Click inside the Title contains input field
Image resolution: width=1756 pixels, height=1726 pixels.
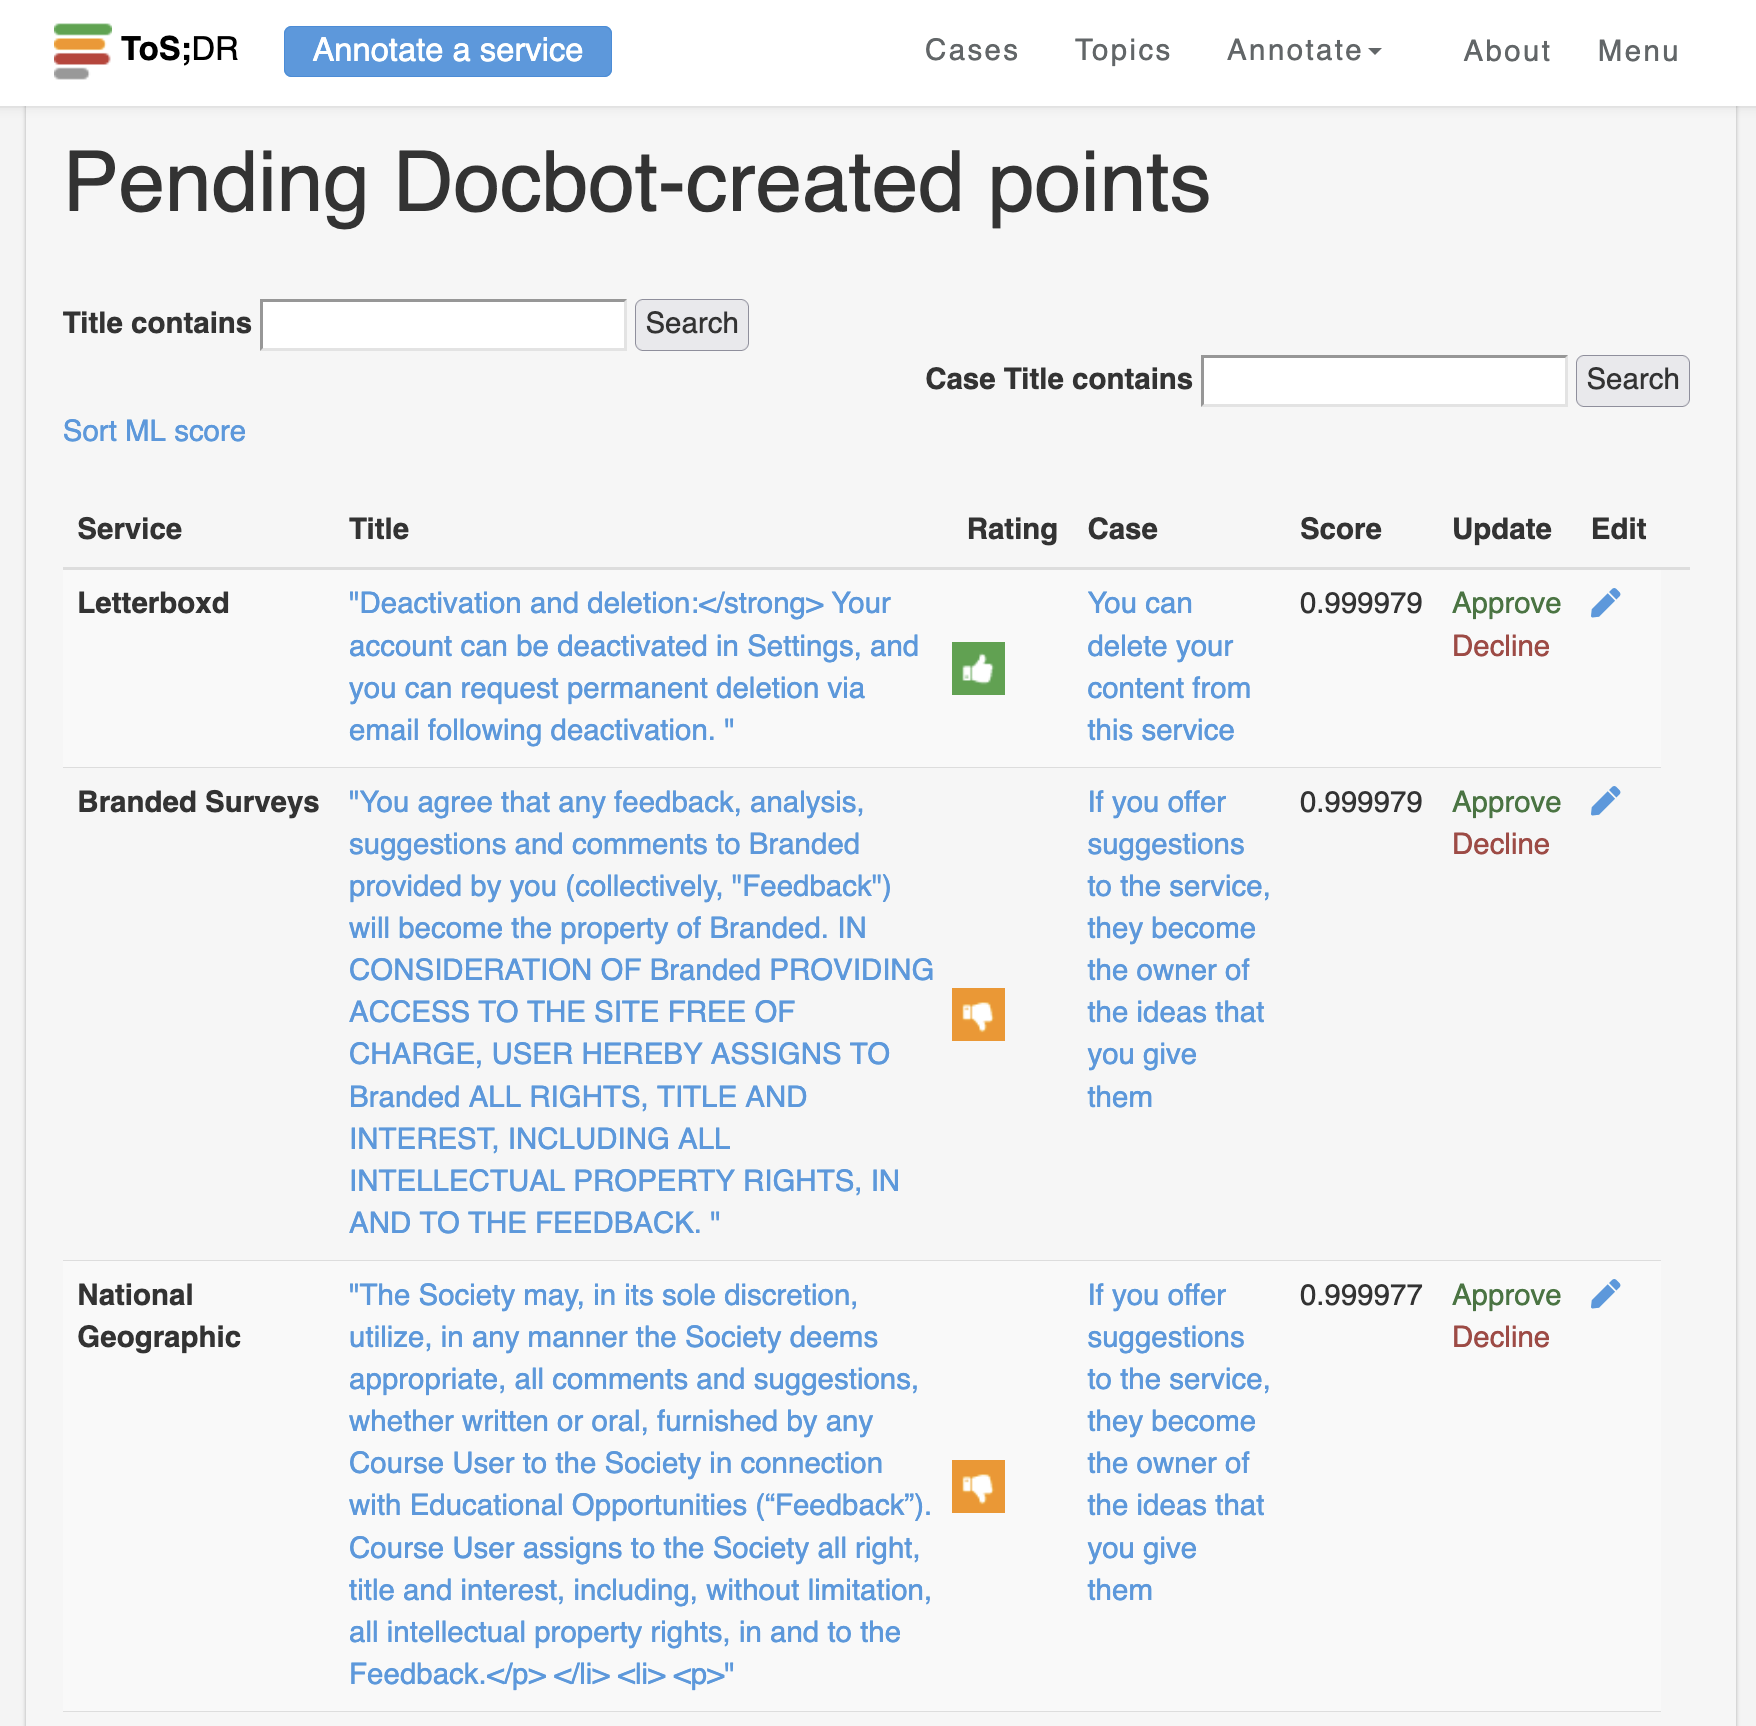pyautogui.click(x=442, y=323)
